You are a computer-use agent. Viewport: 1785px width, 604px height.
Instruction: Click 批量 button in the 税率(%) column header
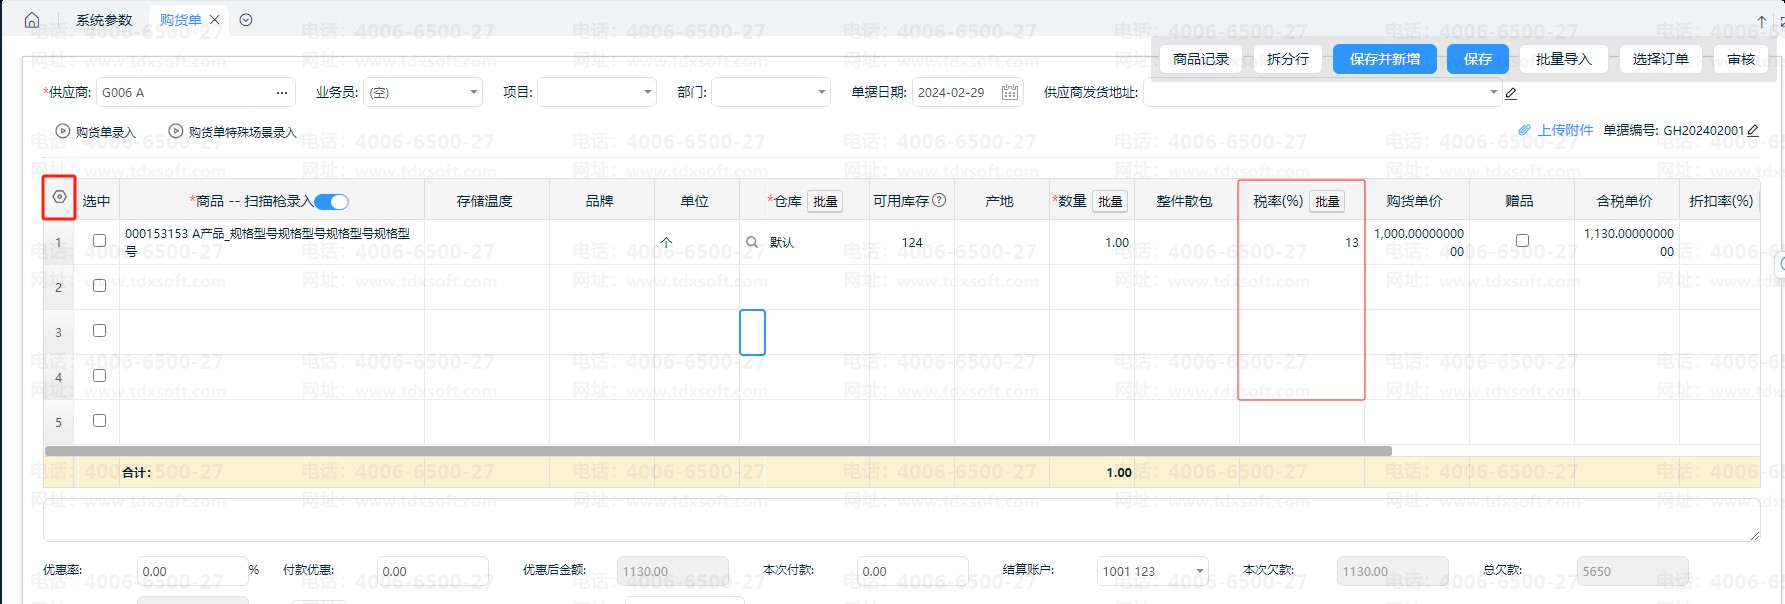coord(1327,201)
